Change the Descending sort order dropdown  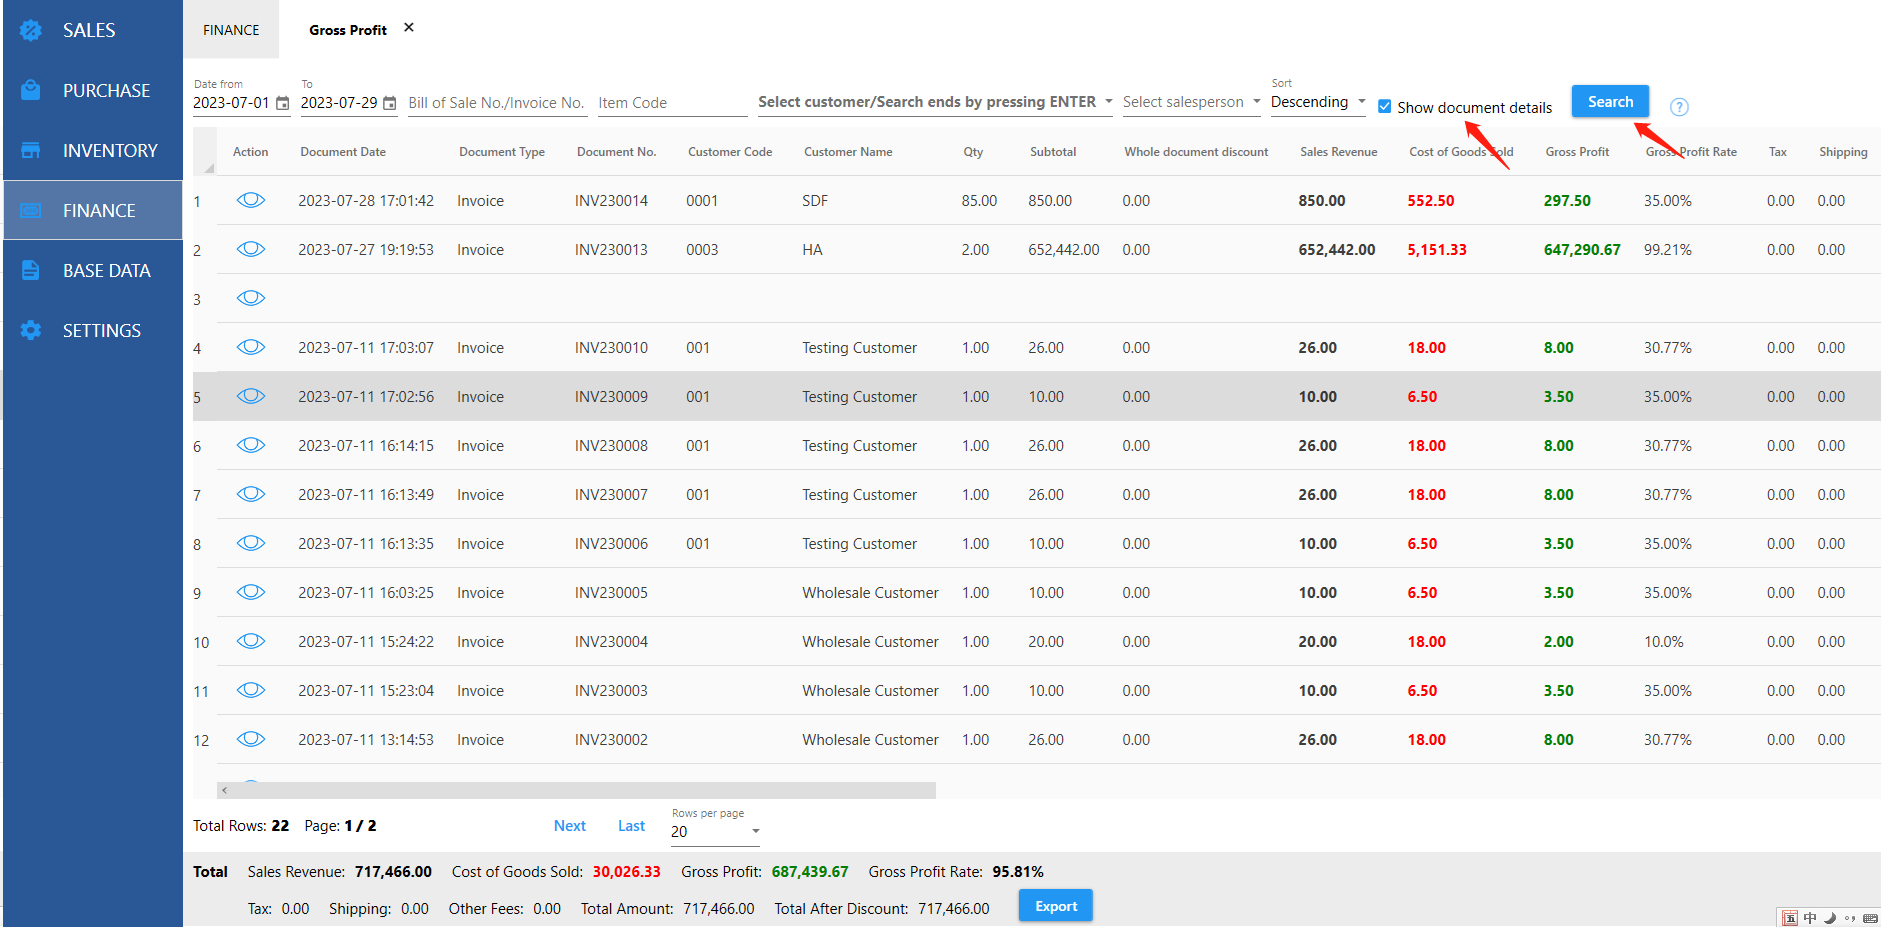(1361, 102)
